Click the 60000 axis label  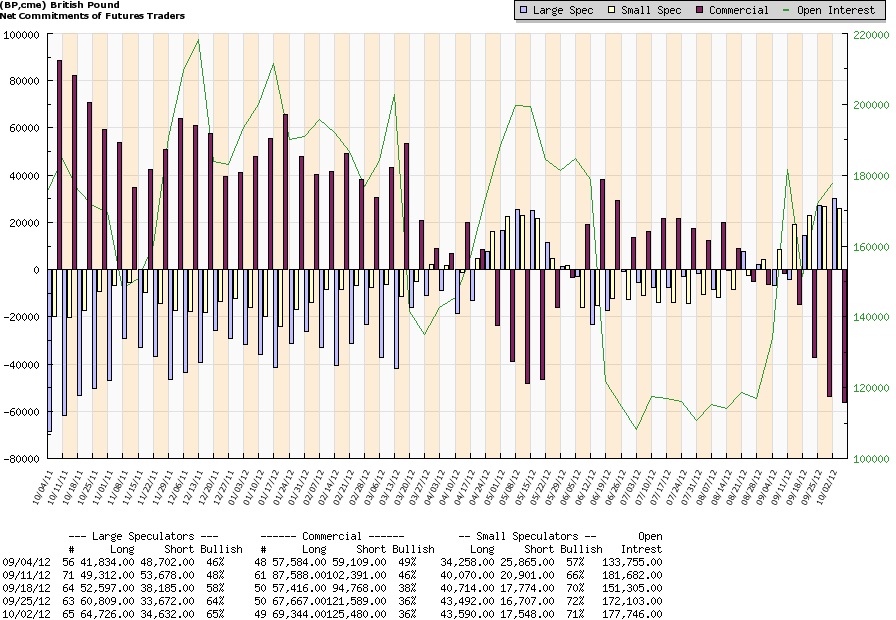25,128
